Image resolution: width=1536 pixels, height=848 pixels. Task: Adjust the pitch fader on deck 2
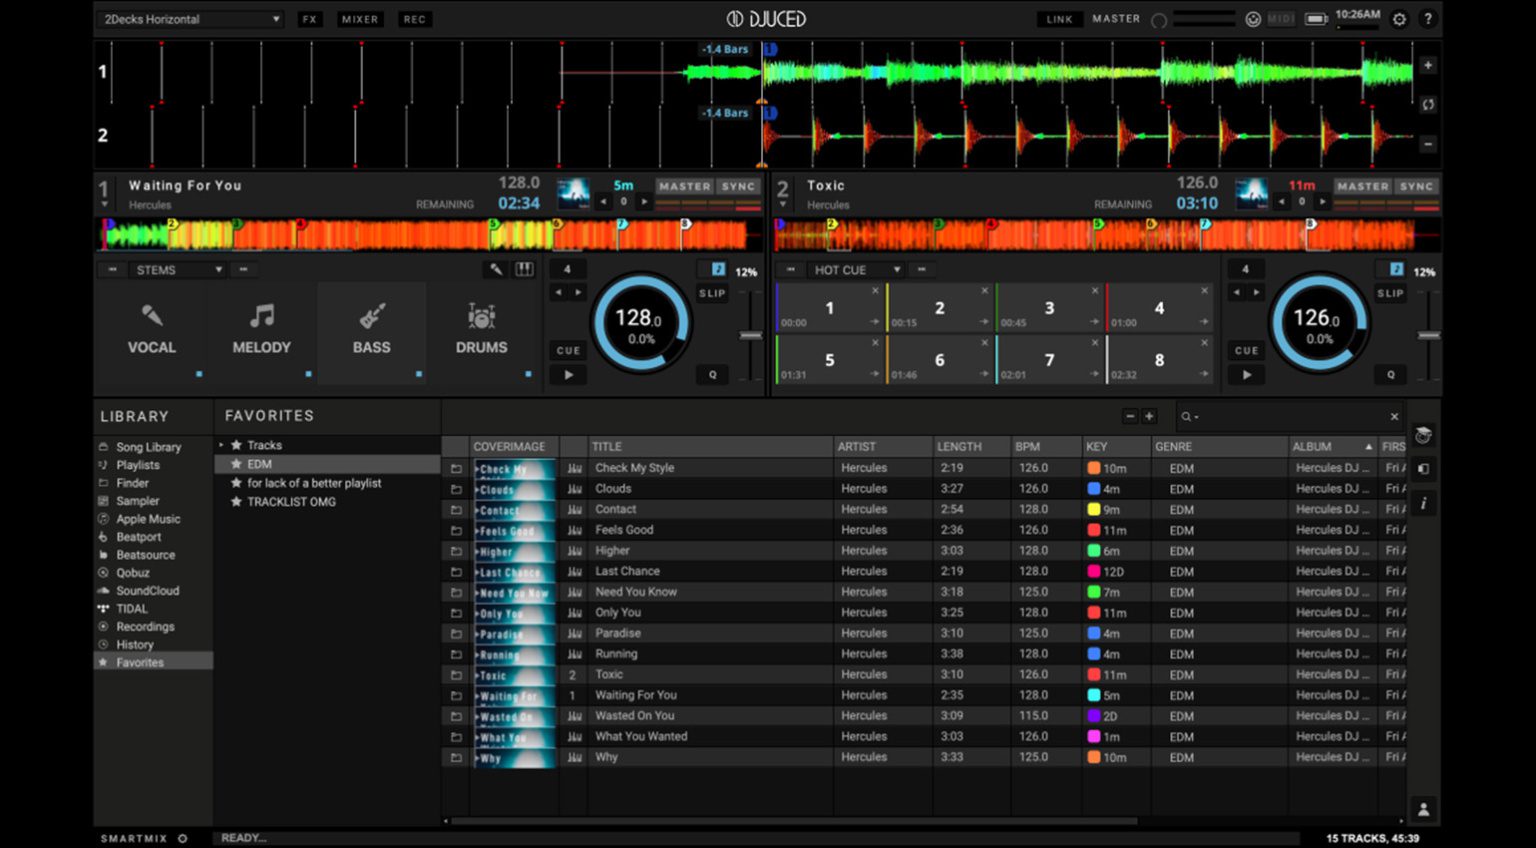pos(1428,335)
